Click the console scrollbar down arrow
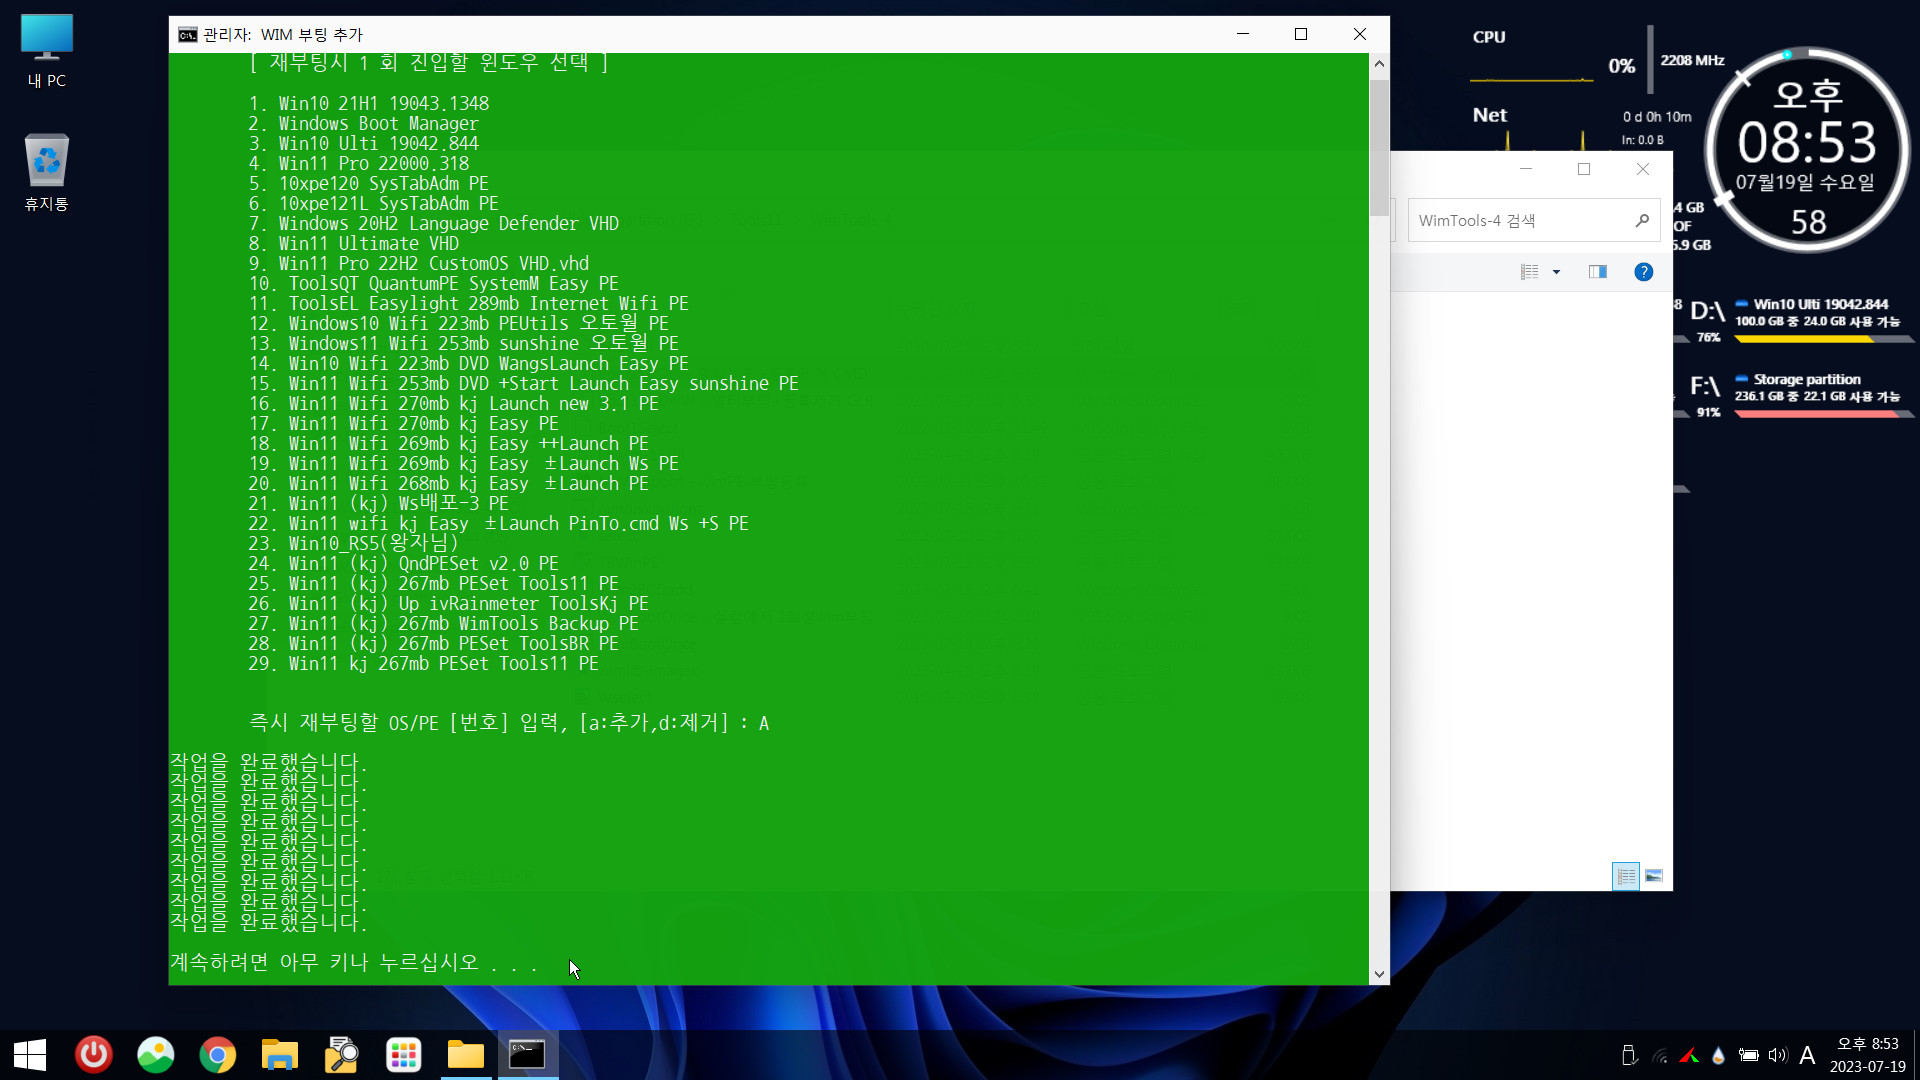This screenshot has height=1080, width=1920. coord(1379,974)
